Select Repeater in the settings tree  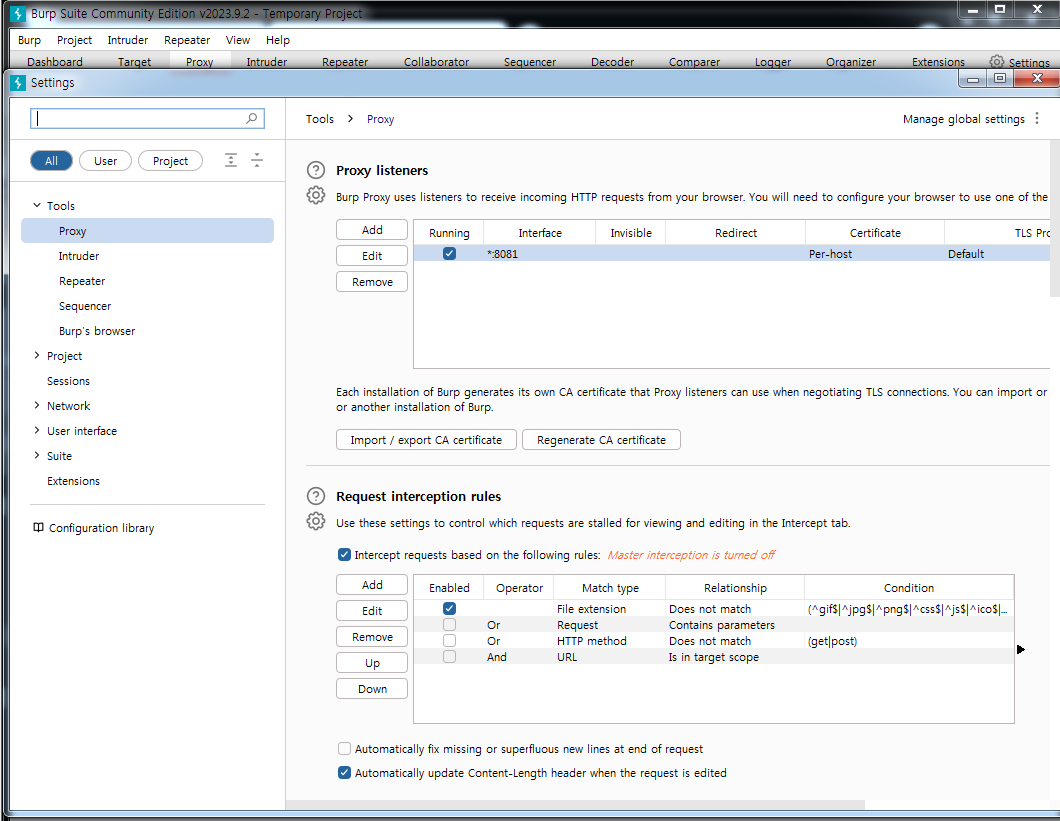(x=82, y=281)
